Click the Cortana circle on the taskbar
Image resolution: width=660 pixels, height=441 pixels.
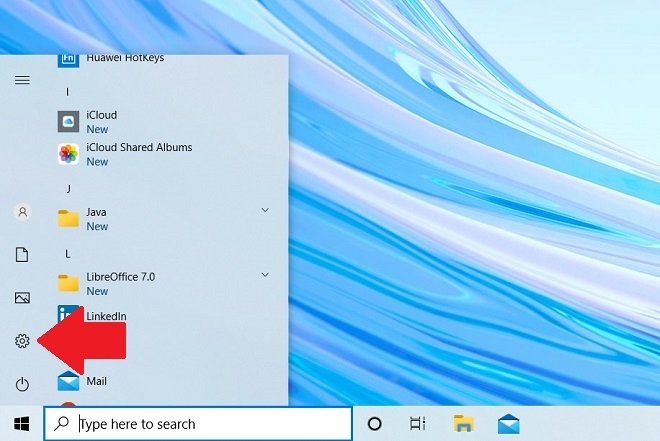pyautogui.click(x=374, y=424)
